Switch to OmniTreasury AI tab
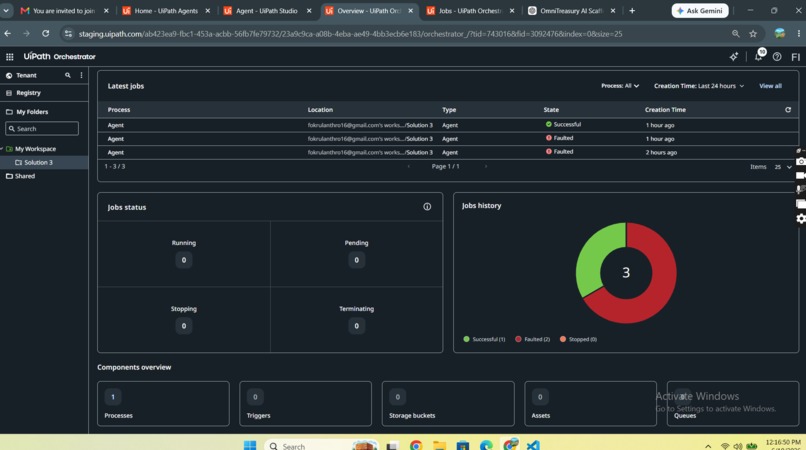 [x=571, y=10]
